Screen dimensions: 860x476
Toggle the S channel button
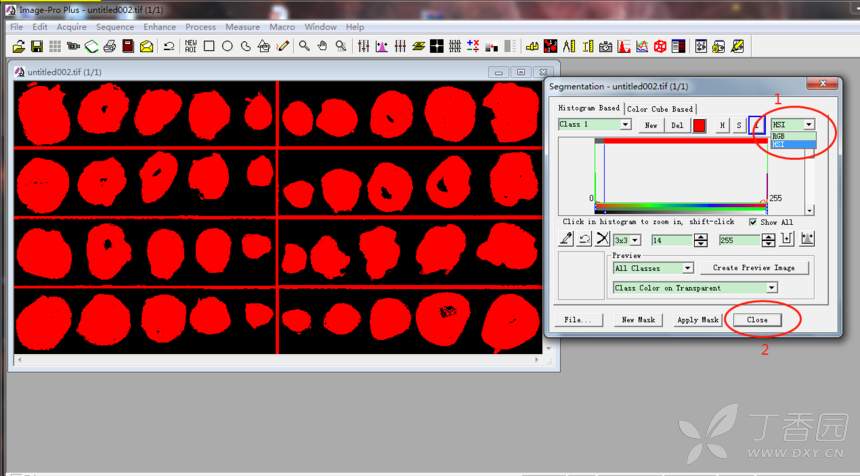point(739,125)
